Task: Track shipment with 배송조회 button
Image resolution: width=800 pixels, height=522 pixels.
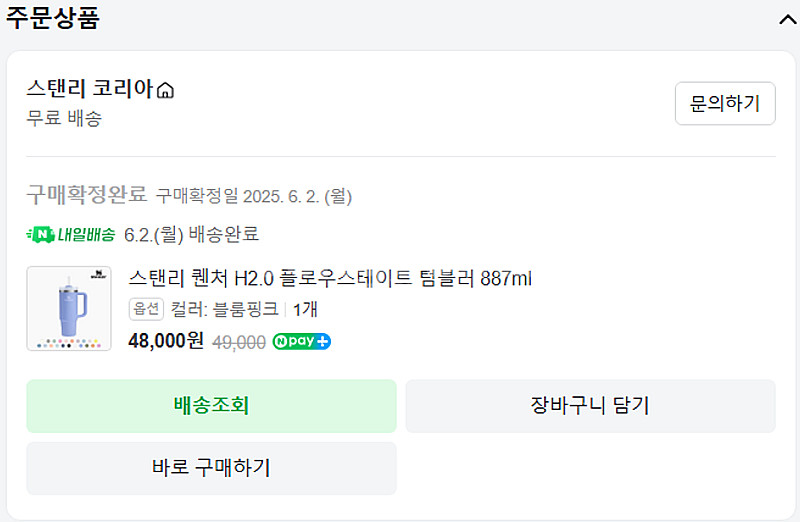Action: point(211,406)
